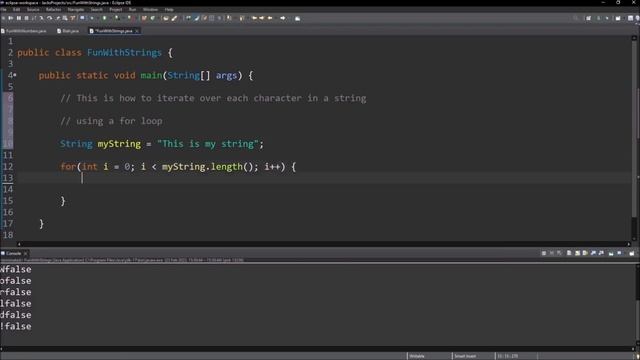The width and height of the screenshot is (640, 360).
Task: Open the File menu
Action: [3, 9]
